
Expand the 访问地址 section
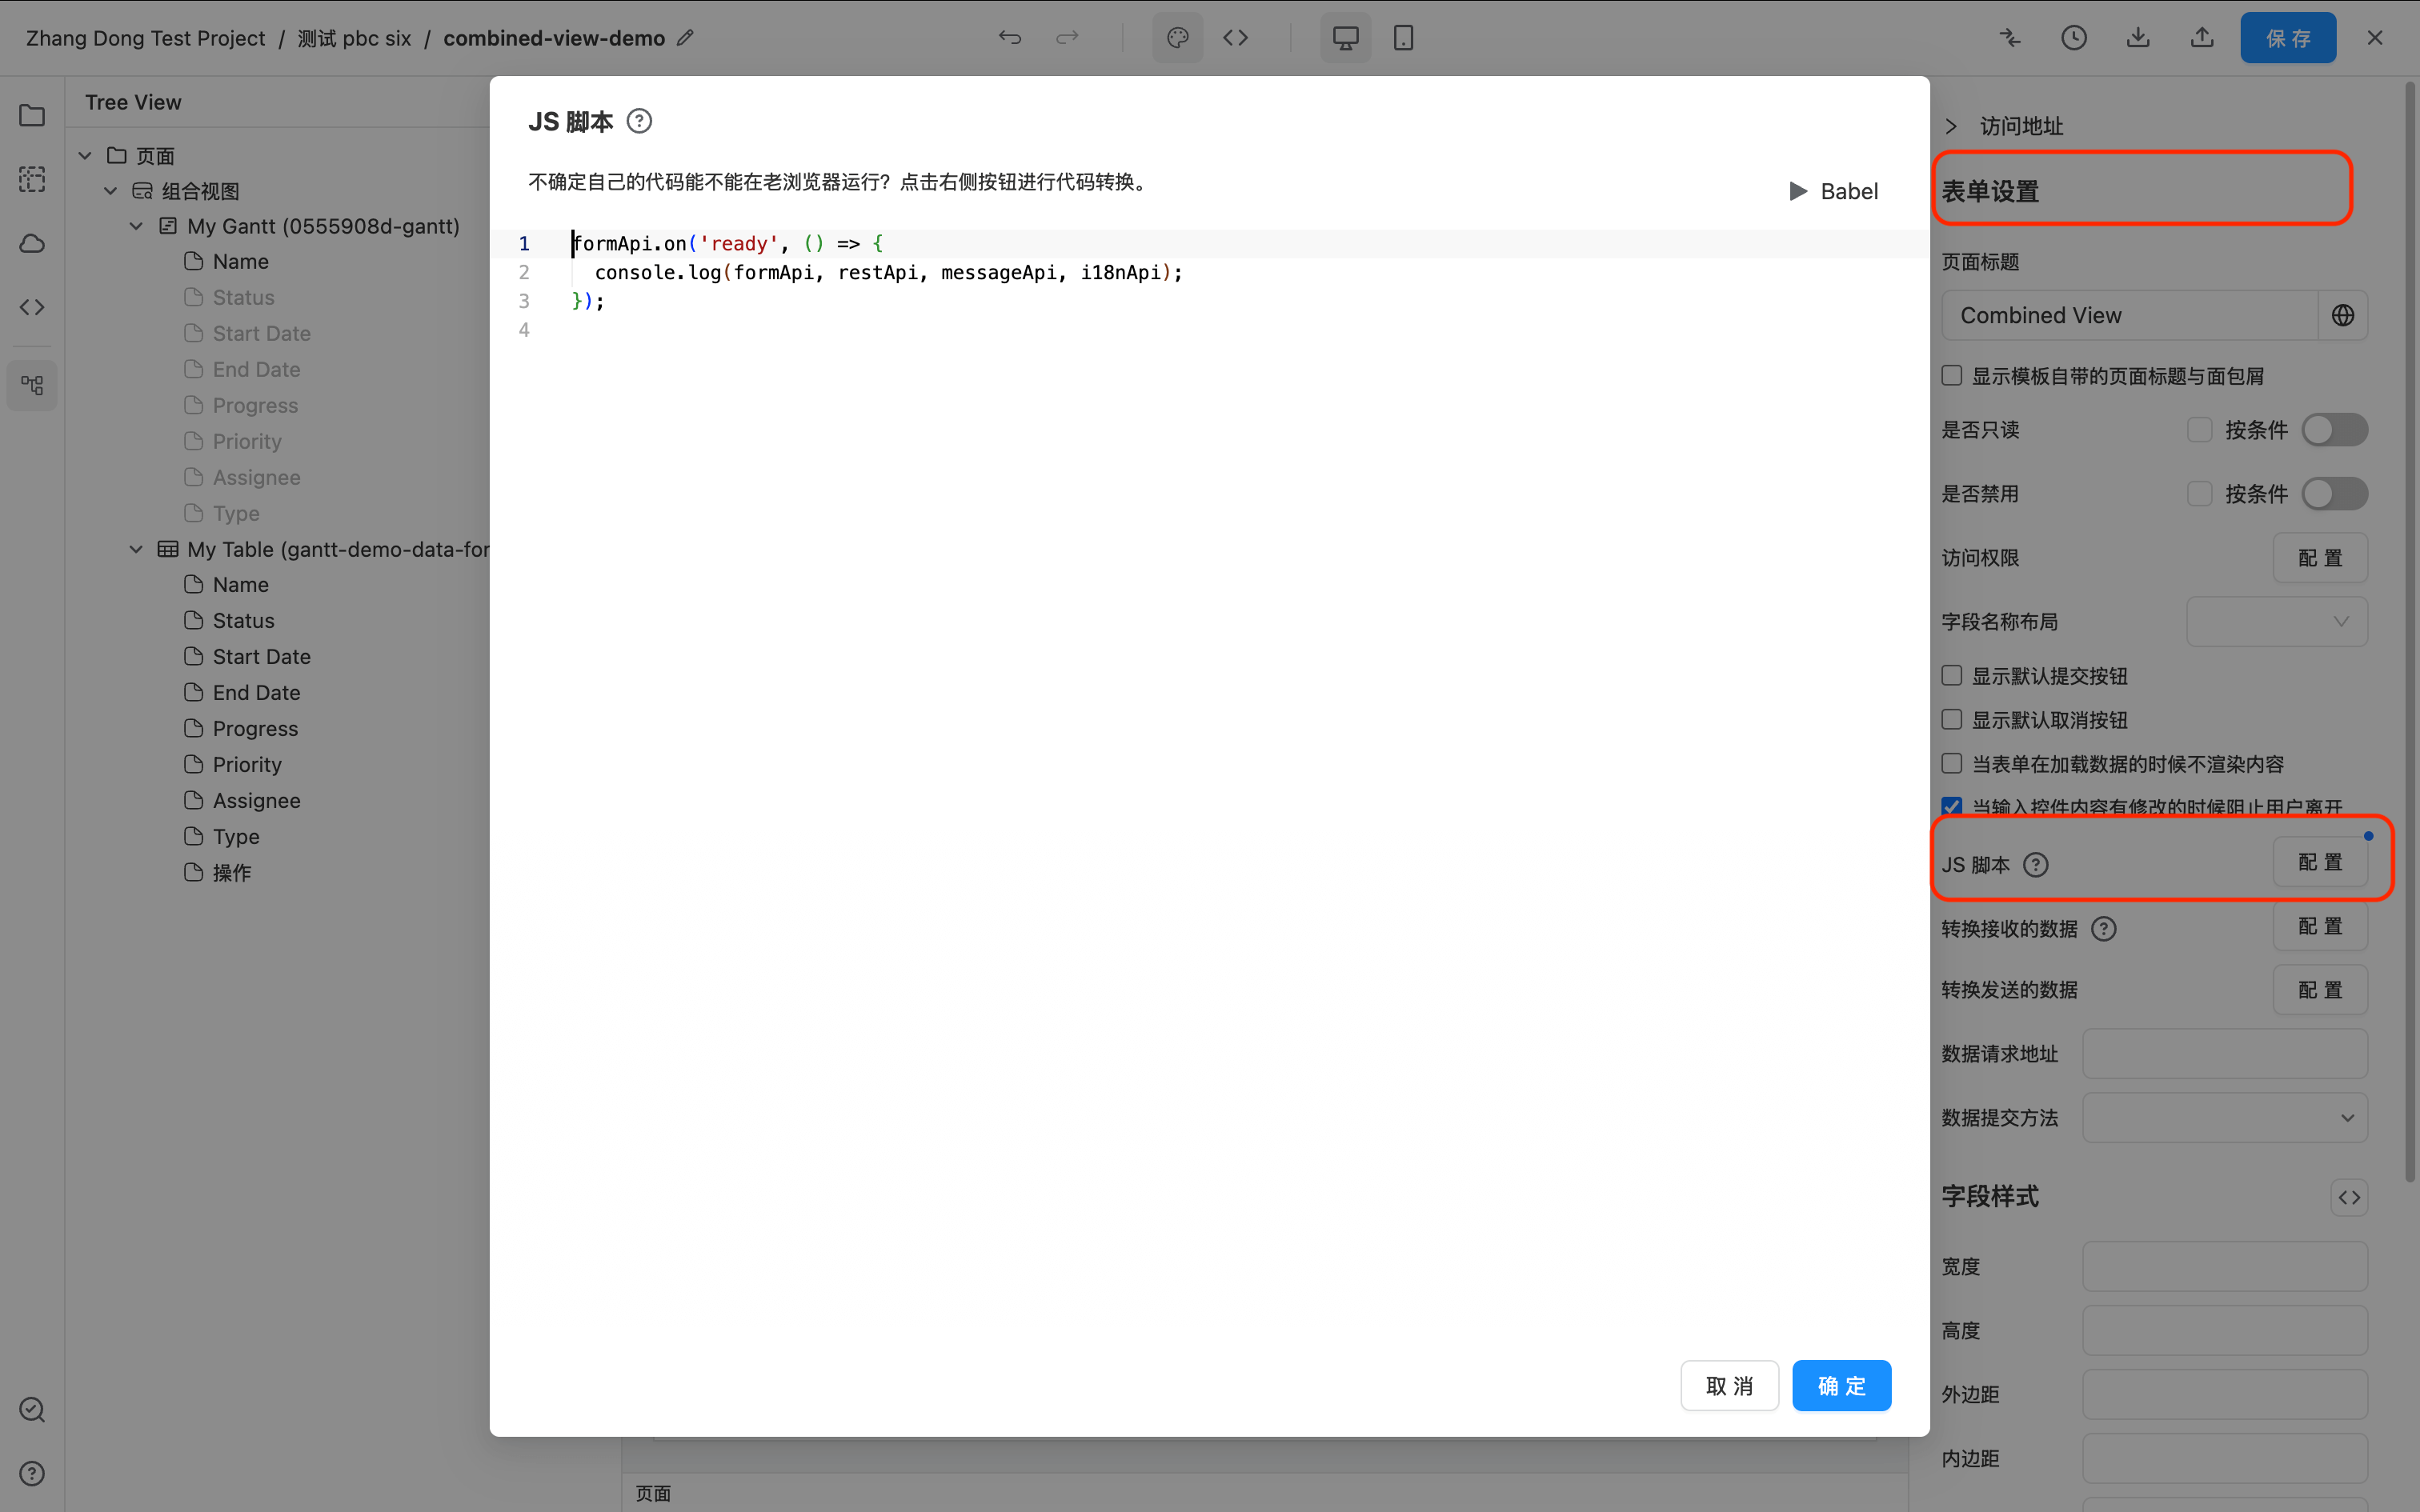pyautogui.click(x=1951, y=126)
